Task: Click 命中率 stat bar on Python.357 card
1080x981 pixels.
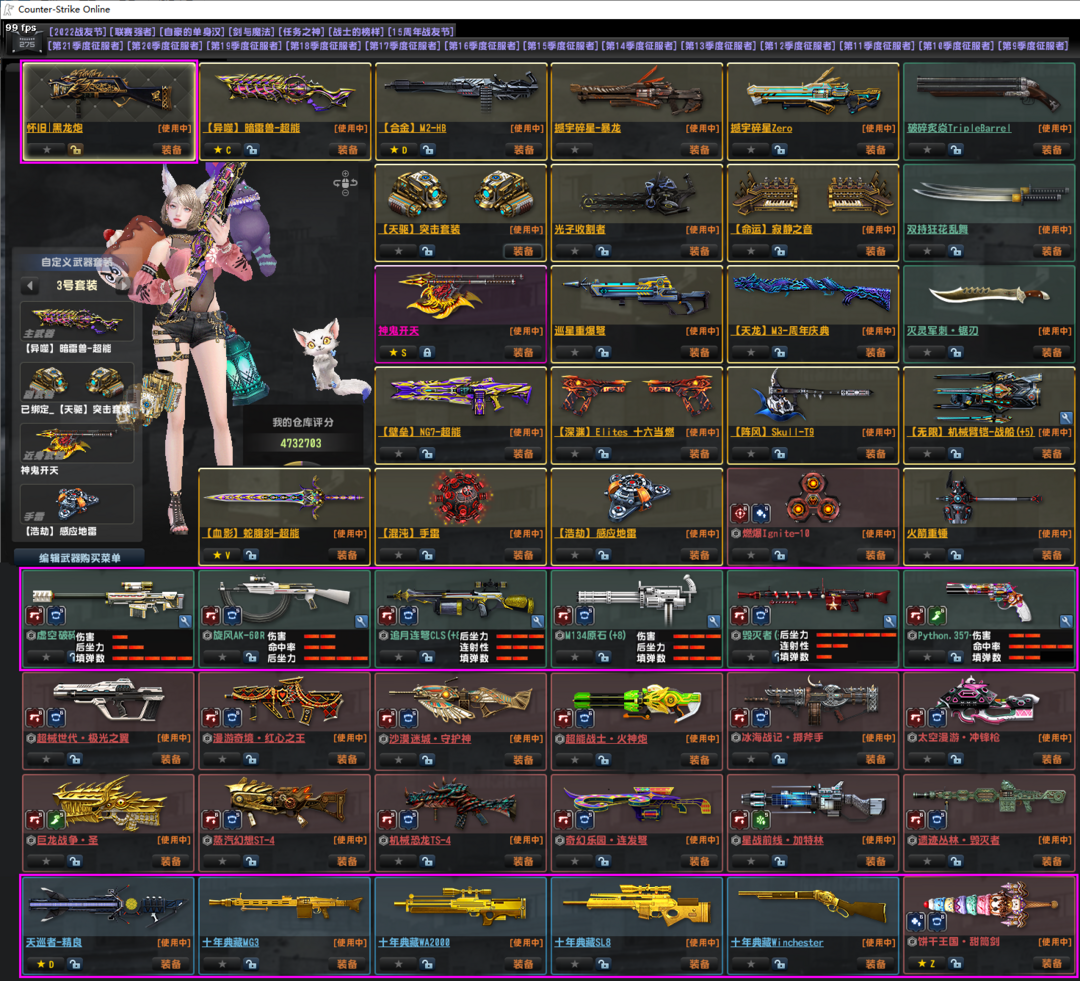Action: tap(1041, 647)
